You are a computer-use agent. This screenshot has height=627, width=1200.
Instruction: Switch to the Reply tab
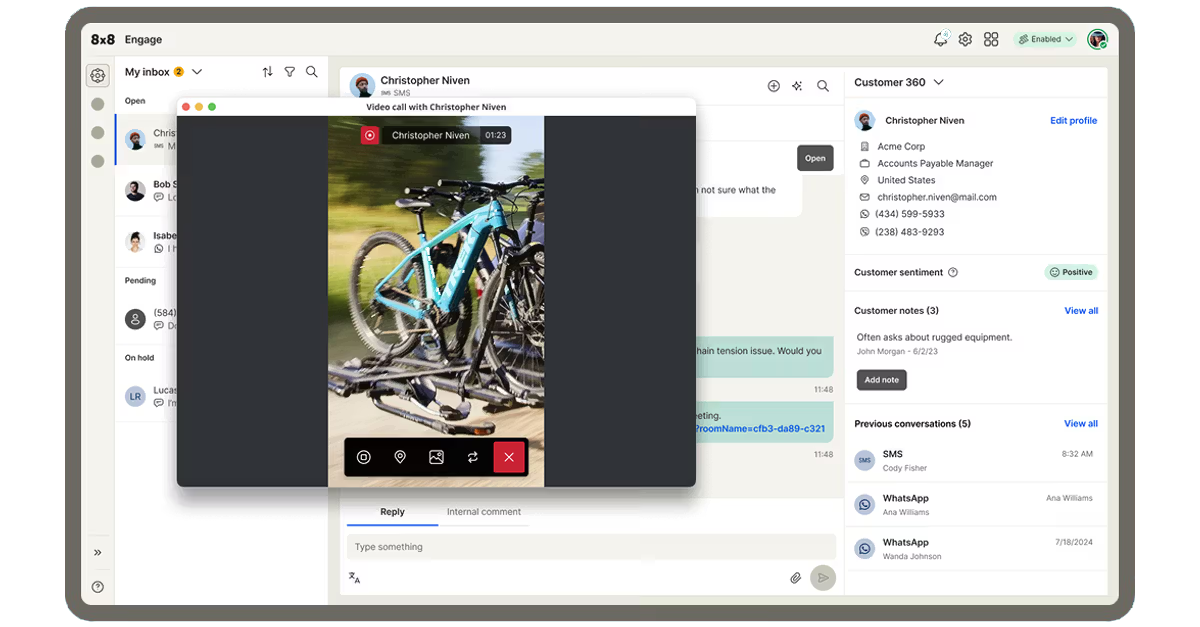coord(392,512)
